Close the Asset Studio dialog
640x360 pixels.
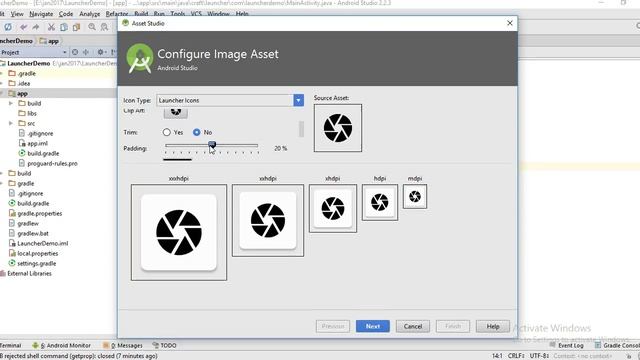(x=509, y=23)
